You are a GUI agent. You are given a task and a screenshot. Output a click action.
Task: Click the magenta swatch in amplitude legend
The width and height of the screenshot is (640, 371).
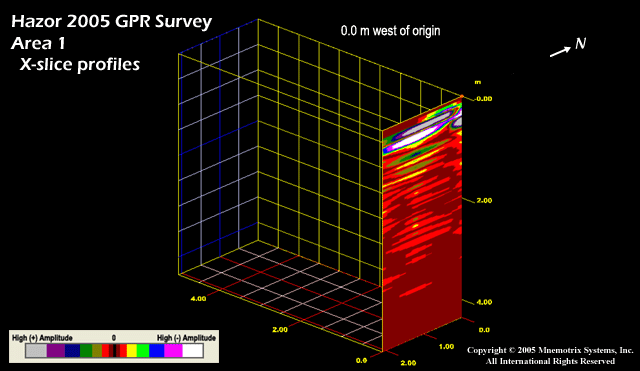(173, 351)
